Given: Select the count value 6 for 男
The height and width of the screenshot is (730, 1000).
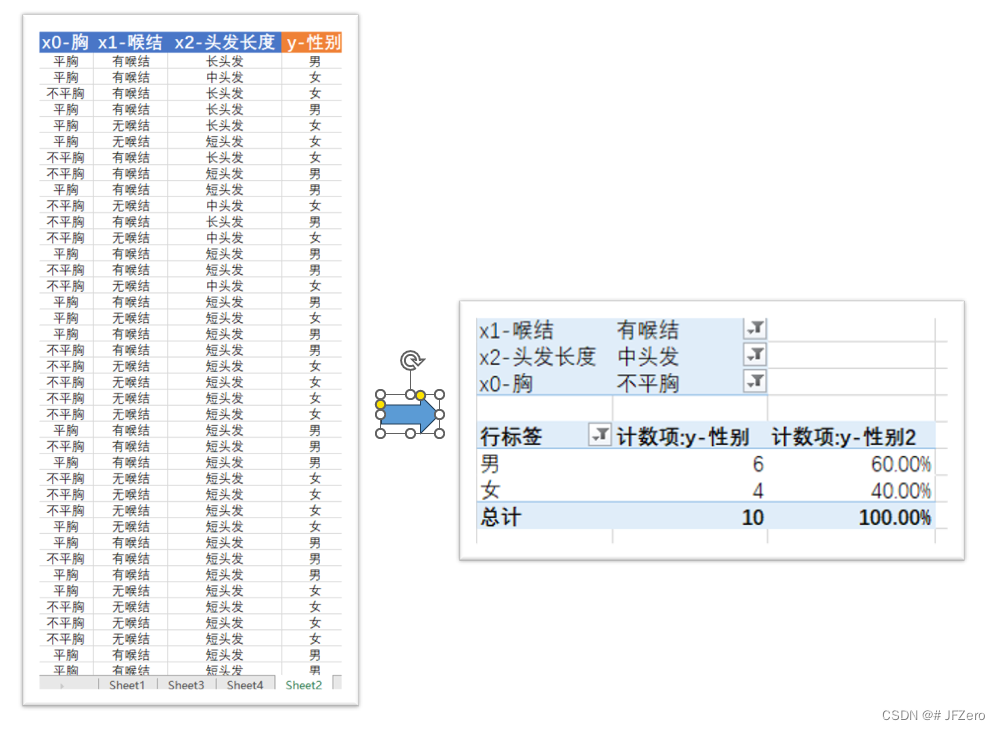Looking at the screenshot, I should pos(758,464).
